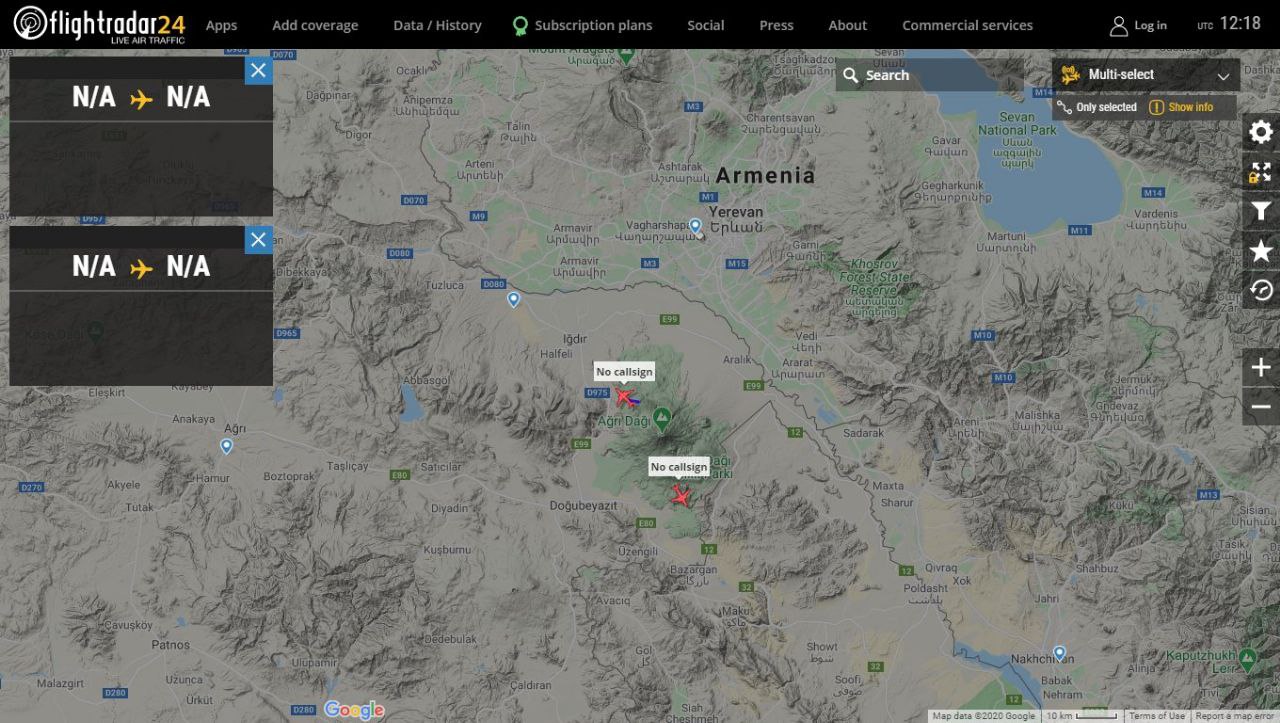Open the Apps menu
The image size is (1280, 723).
point(221,25)
